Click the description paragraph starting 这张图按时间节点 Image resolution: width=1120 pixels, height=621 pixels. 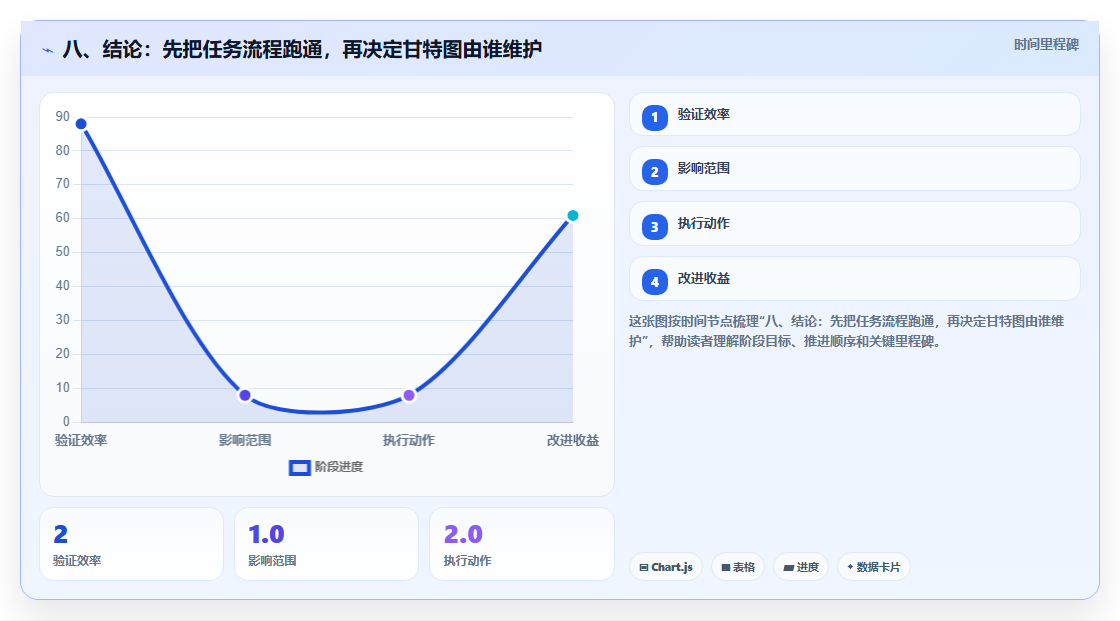pos(846,332)
